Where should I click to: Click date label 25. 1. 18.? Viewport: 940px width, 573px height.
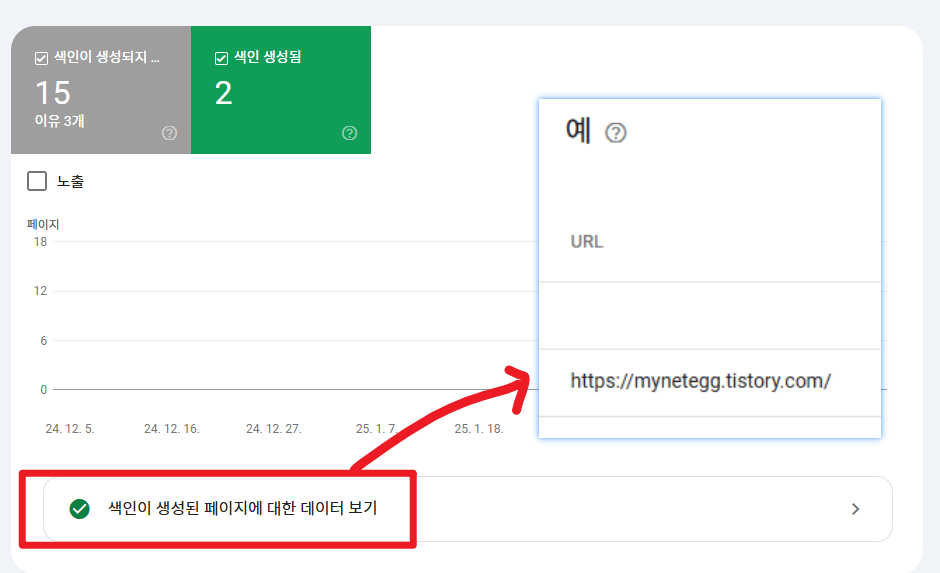pyautogui.click(x=478, y=429)
